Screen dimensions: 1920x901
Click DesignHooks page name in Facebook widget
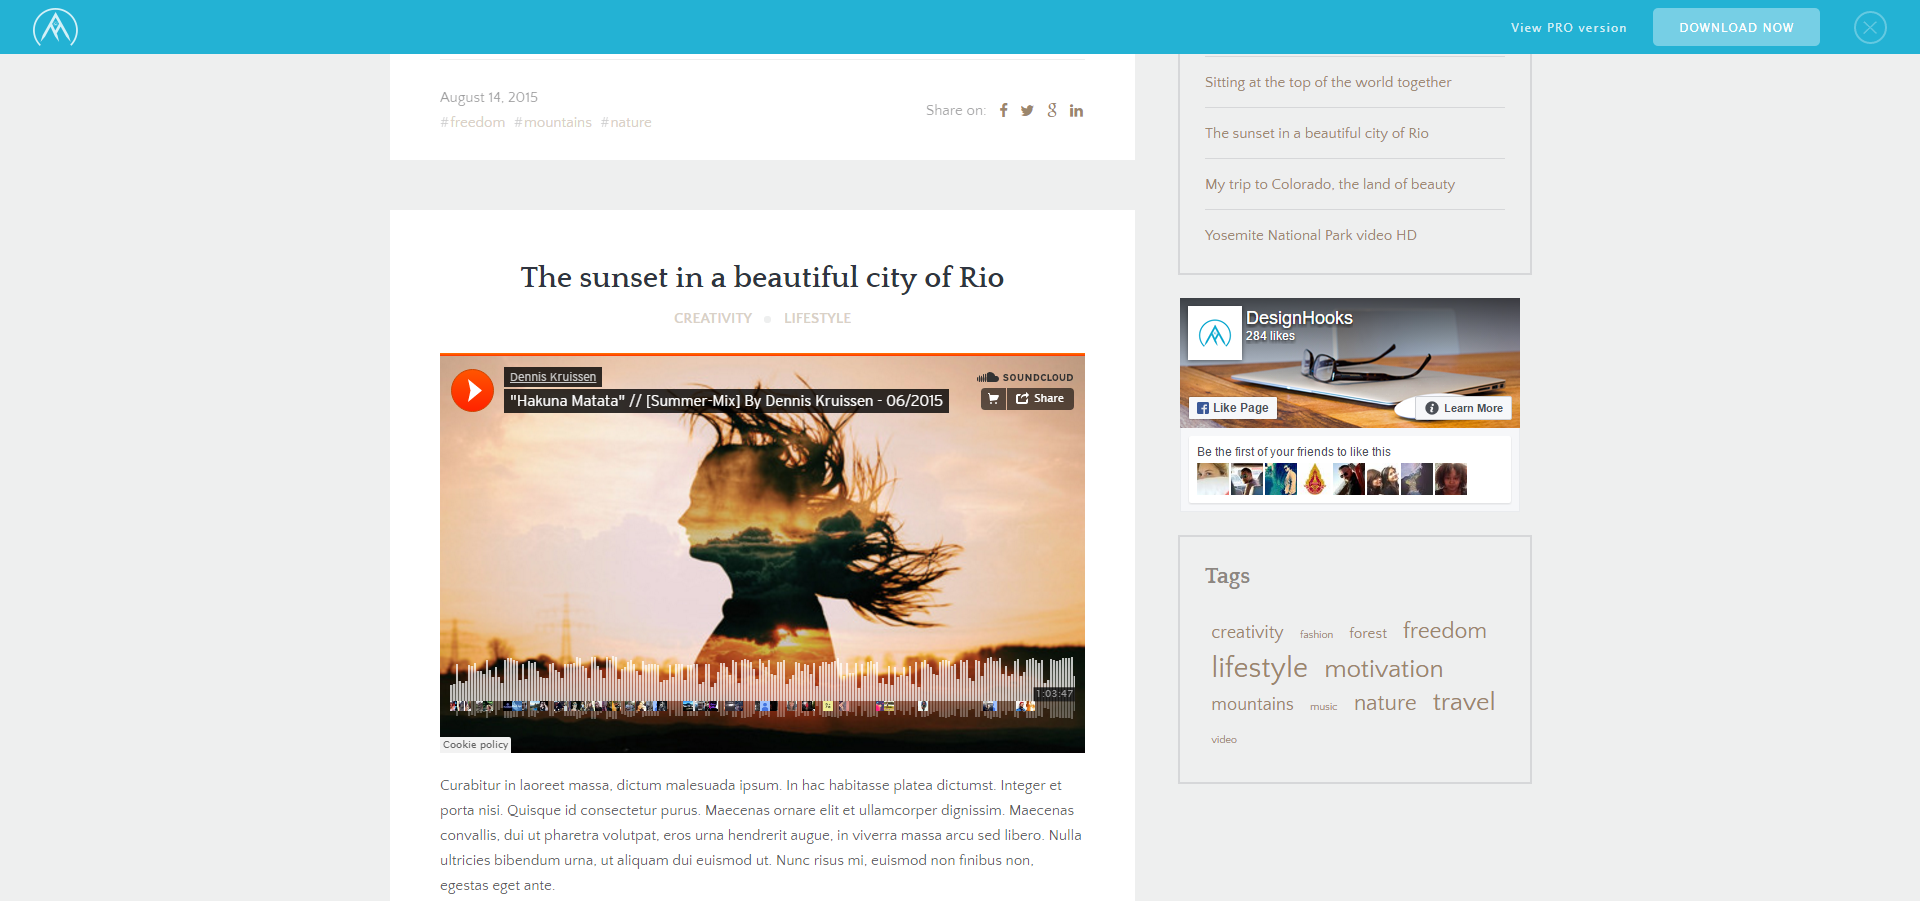pyautogui.click(x=1299, y=317)
